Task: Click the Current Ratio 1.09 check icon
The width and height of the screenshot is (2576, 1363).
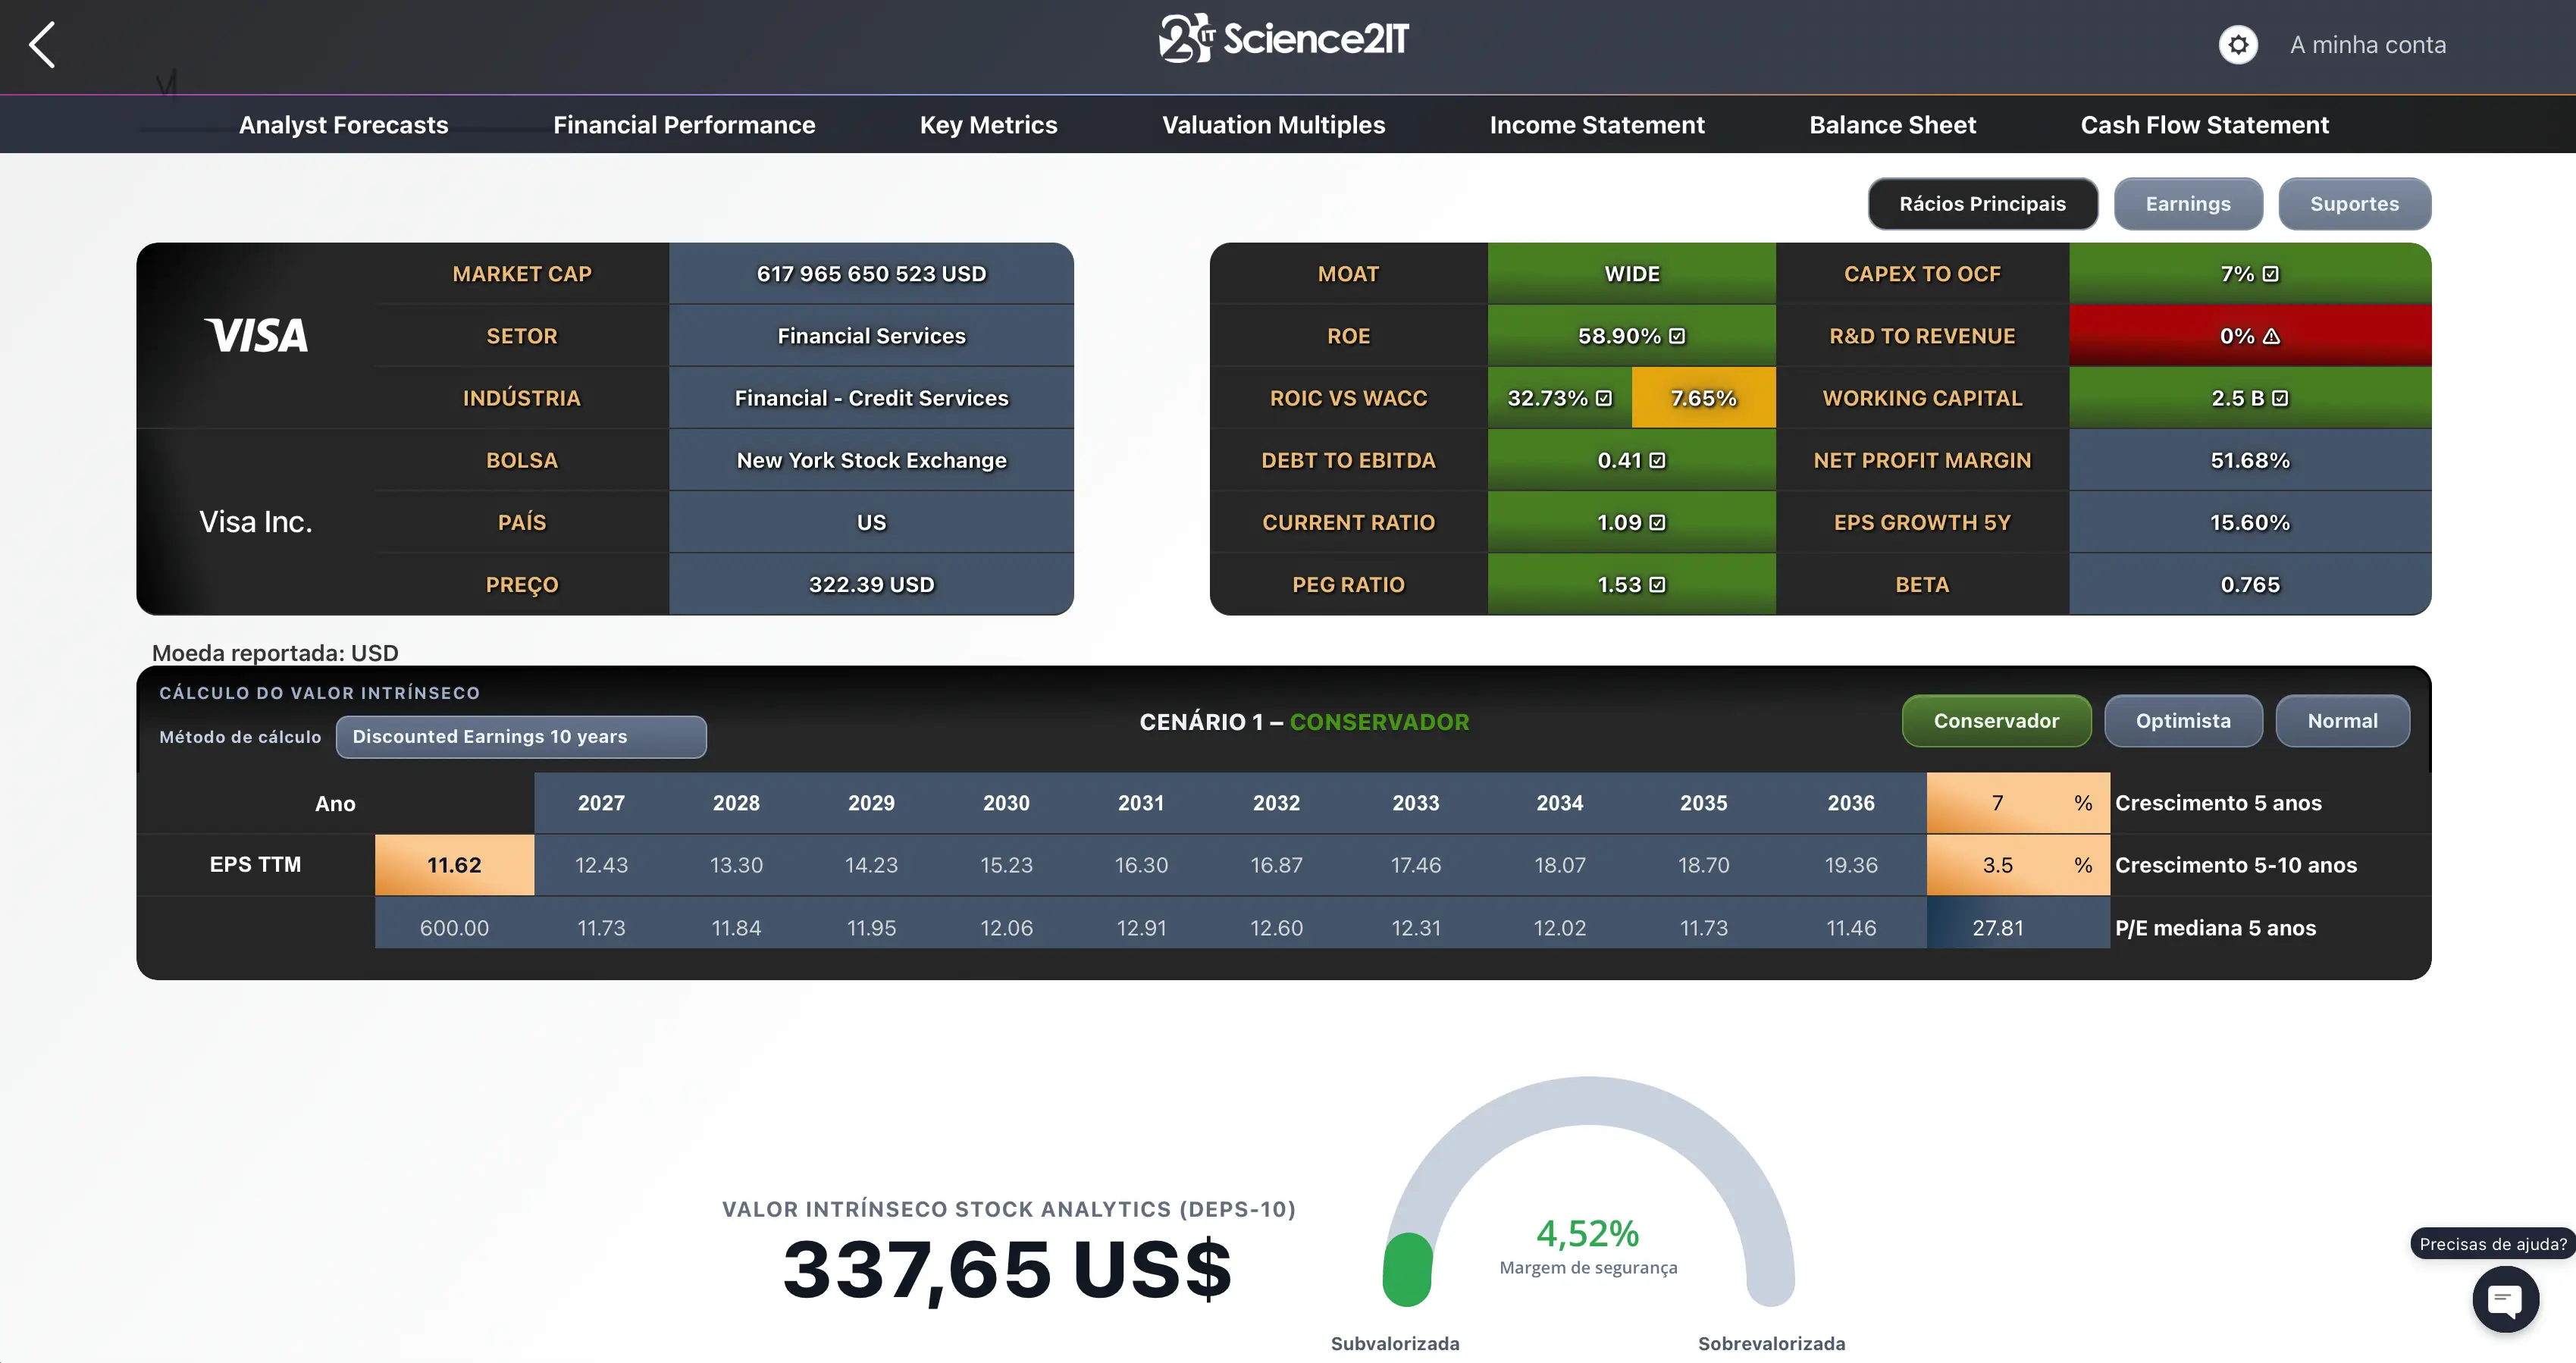Action: [1657, 522]
